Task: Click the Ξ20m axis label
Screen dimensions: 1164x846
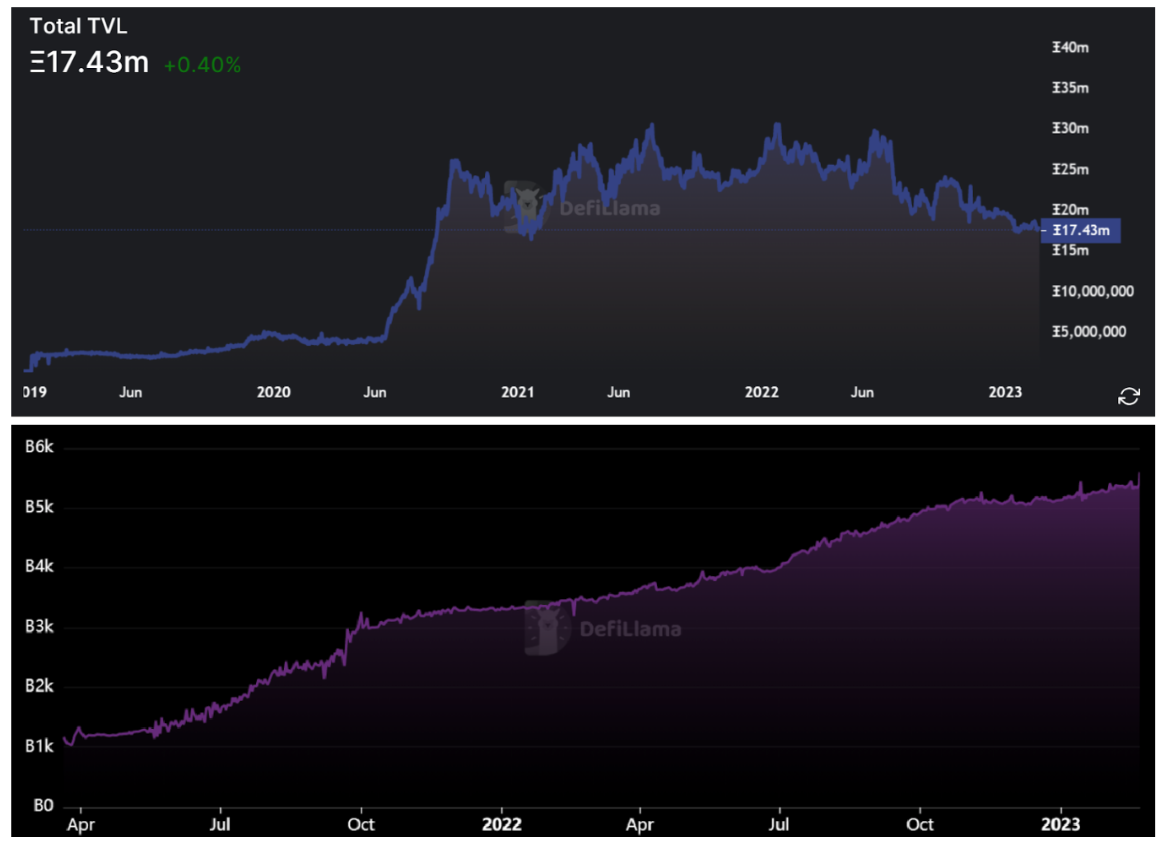Action: (x=1070, y=210)
